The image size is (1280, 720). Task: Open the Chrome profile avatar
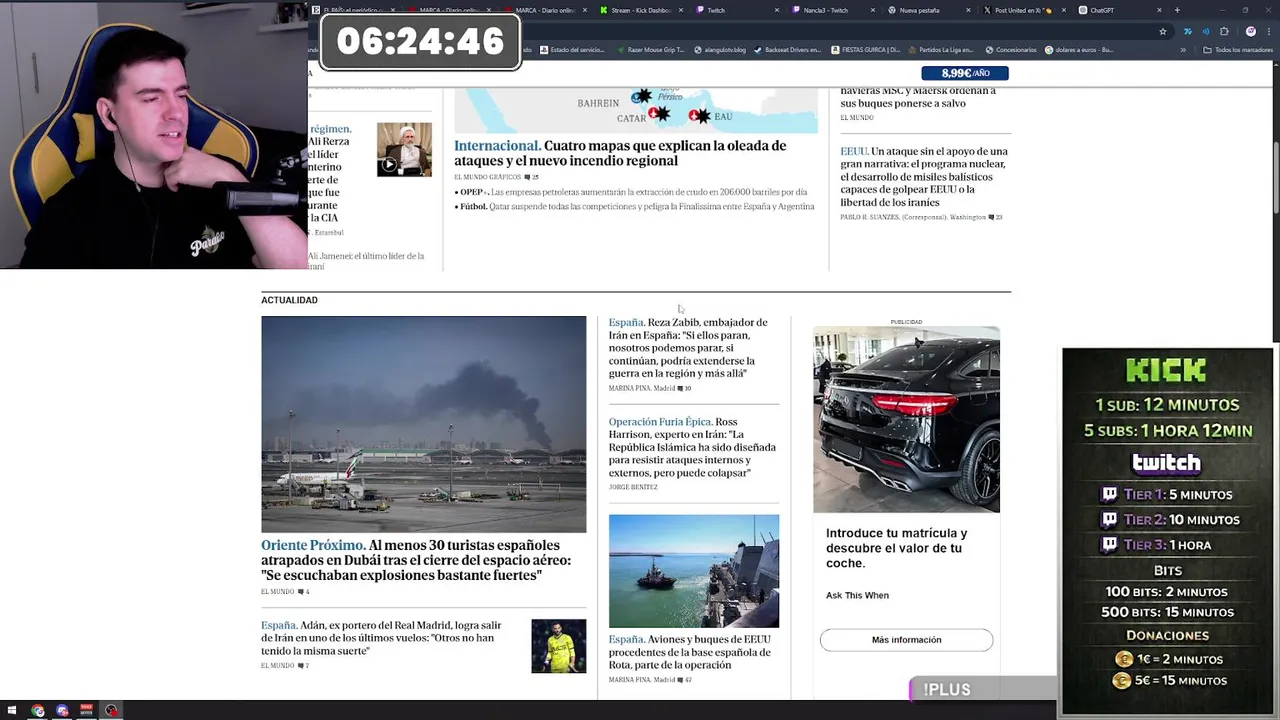click(x=1250, y=31)
